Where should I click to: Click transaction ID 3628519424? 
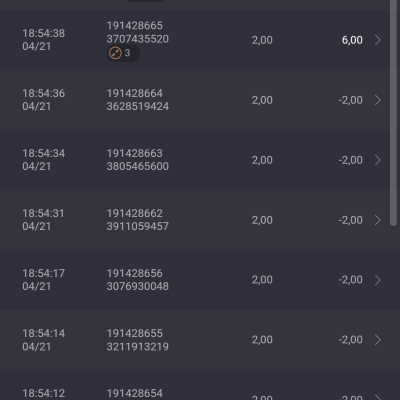point(138,106)
